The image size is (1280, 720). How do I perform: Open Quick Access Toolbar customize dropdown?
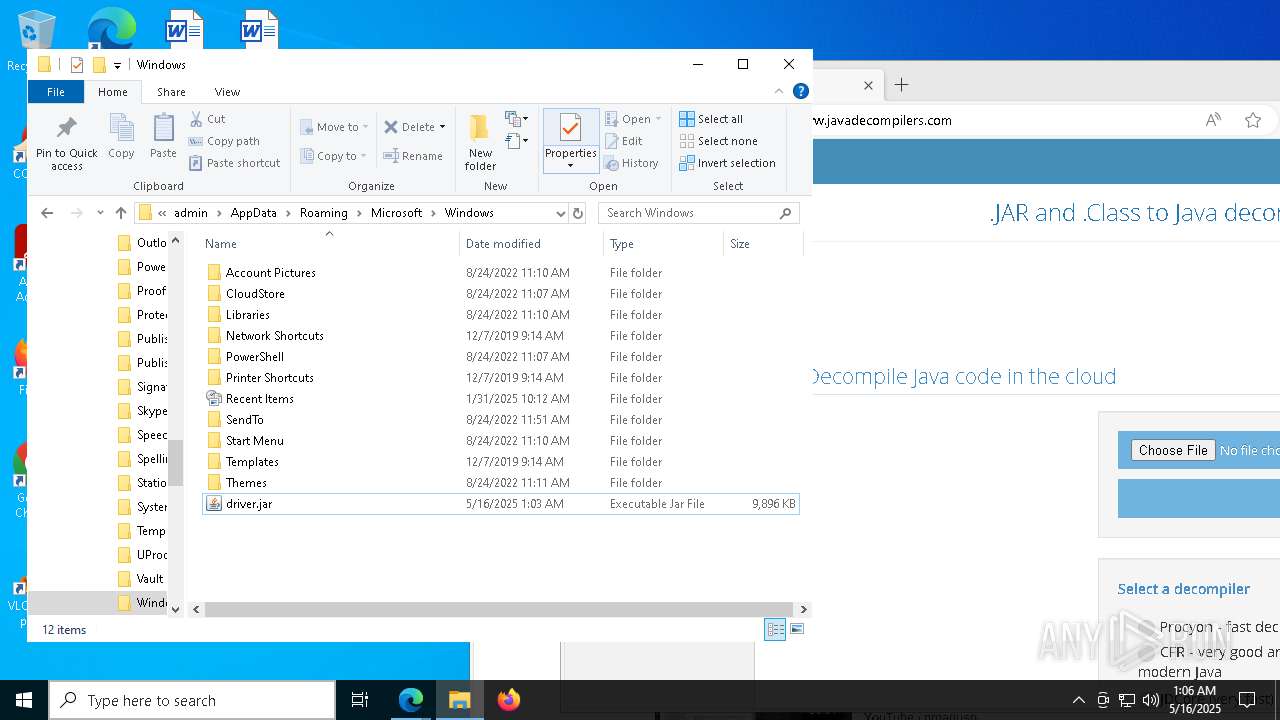click(x=117, y=65)
